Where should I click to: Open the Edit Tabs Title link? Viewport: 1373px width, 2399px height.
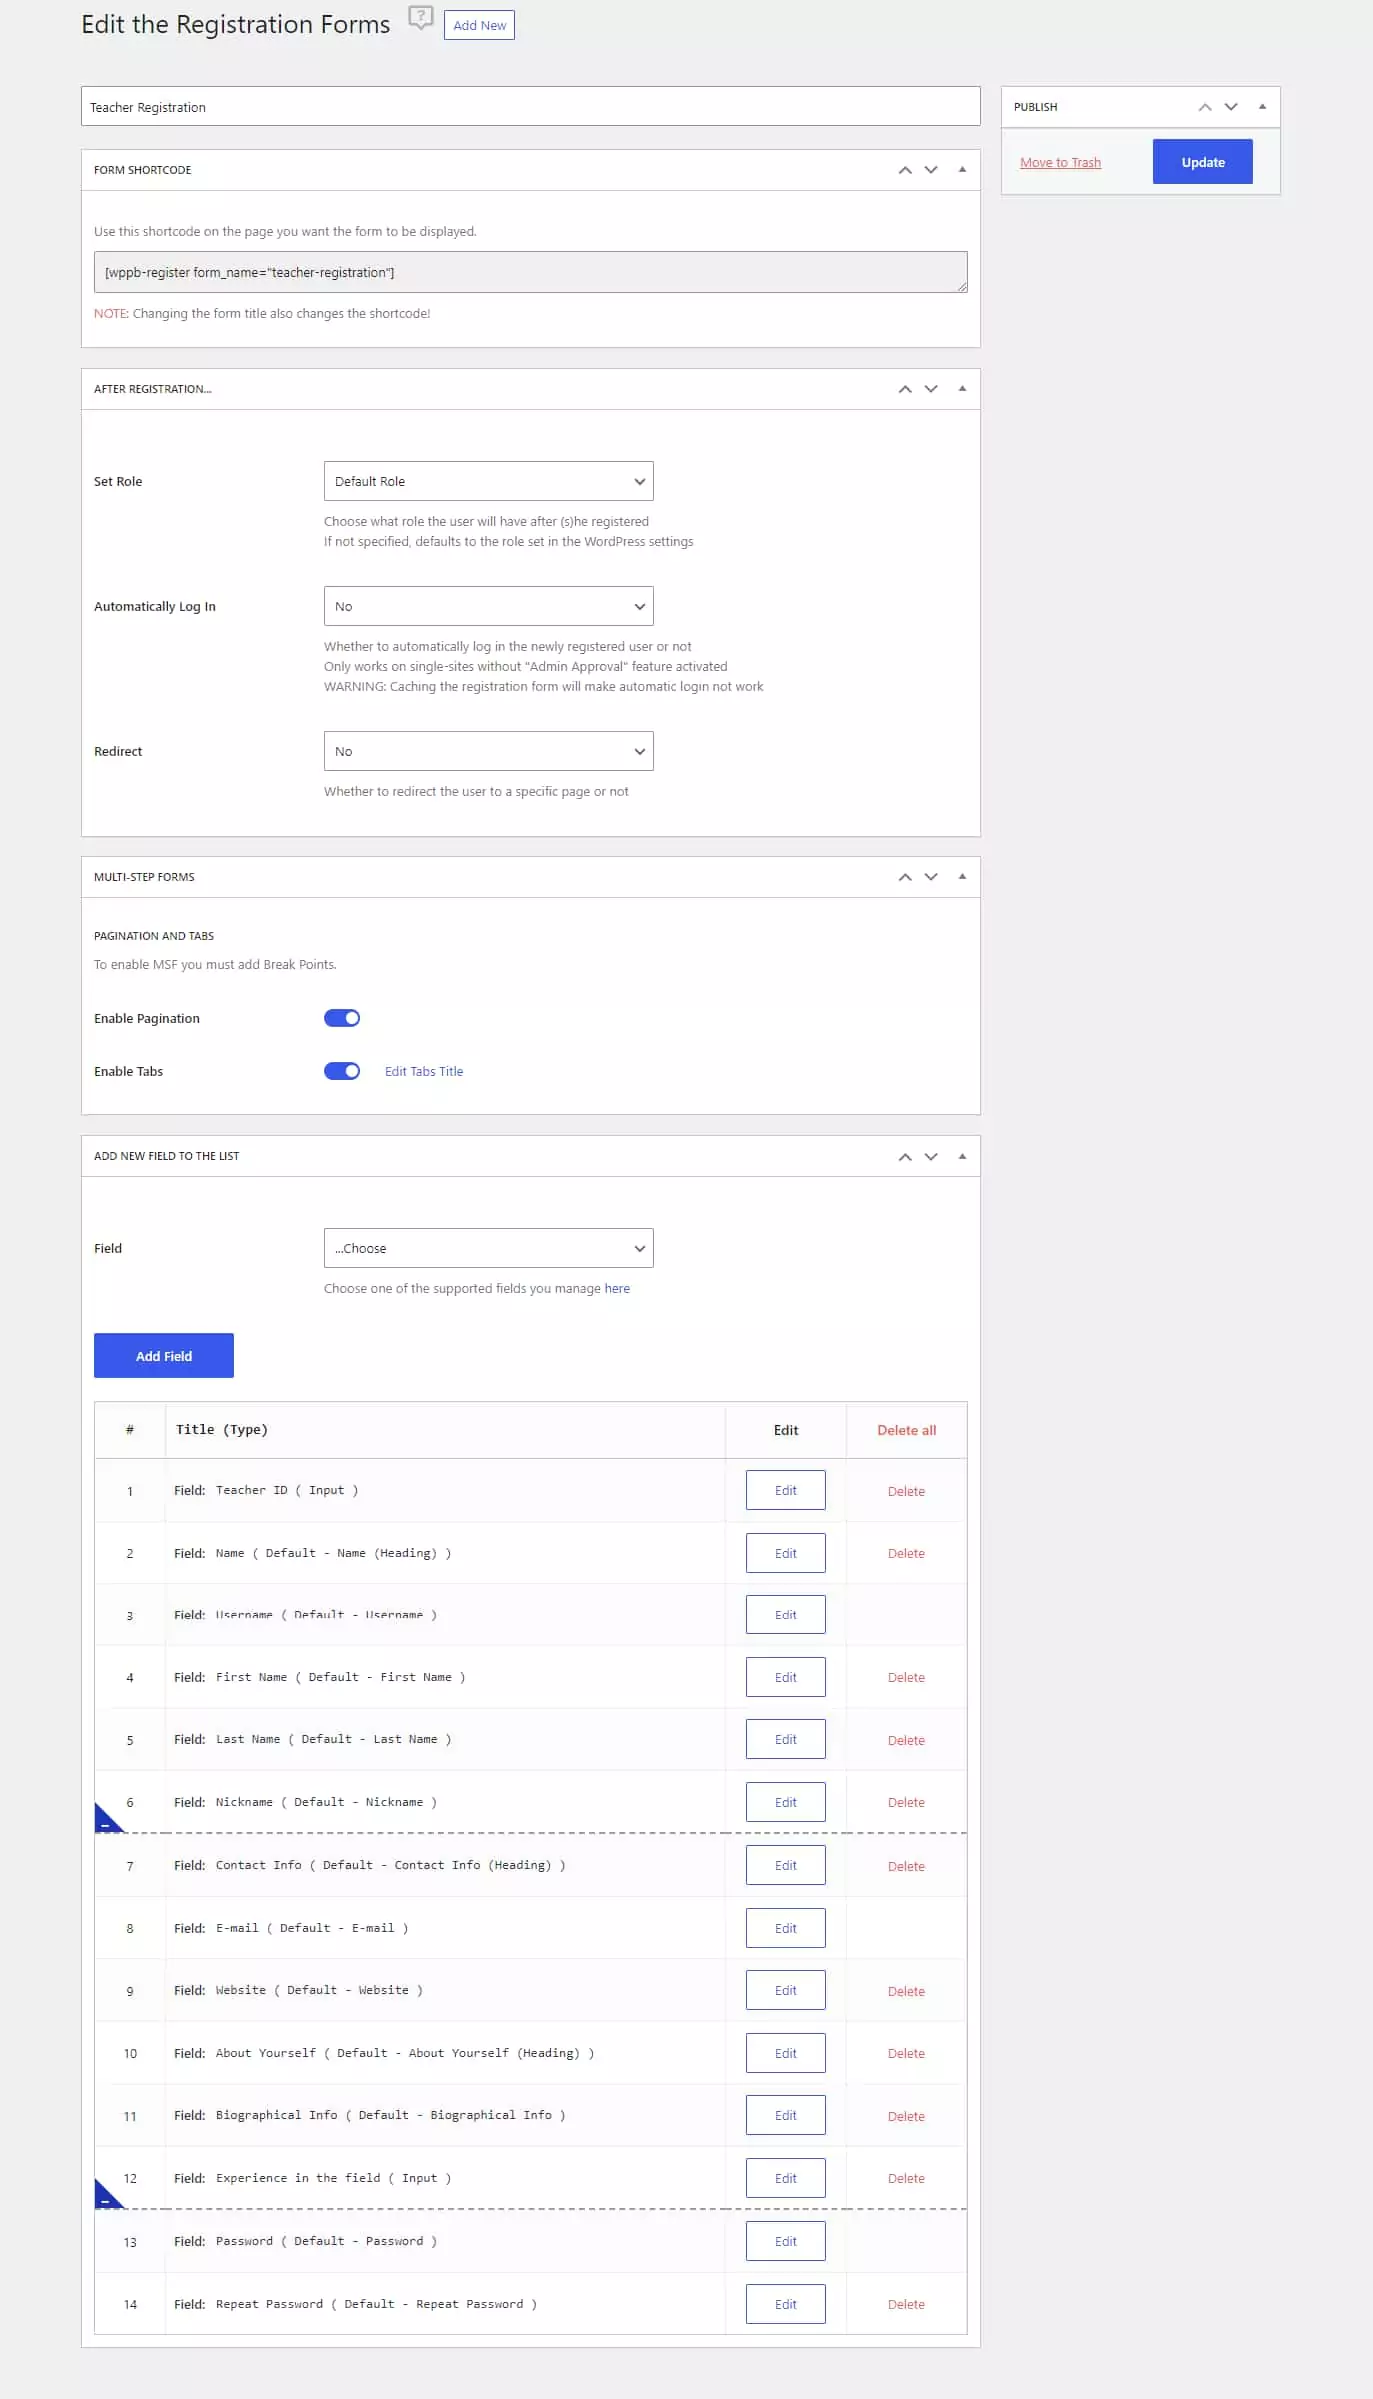[x=424, y=1071]
